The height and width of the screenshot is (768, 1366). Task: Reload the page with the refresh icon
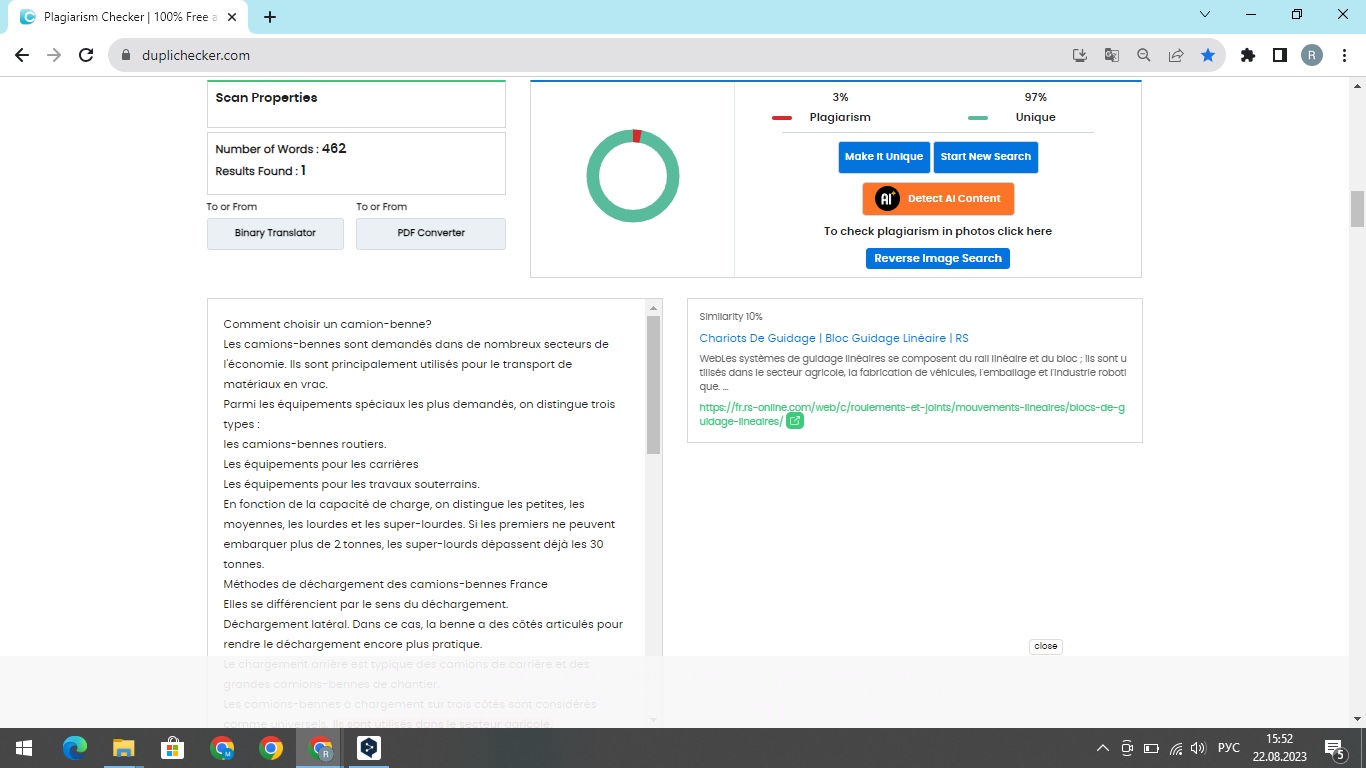(86, 55)
